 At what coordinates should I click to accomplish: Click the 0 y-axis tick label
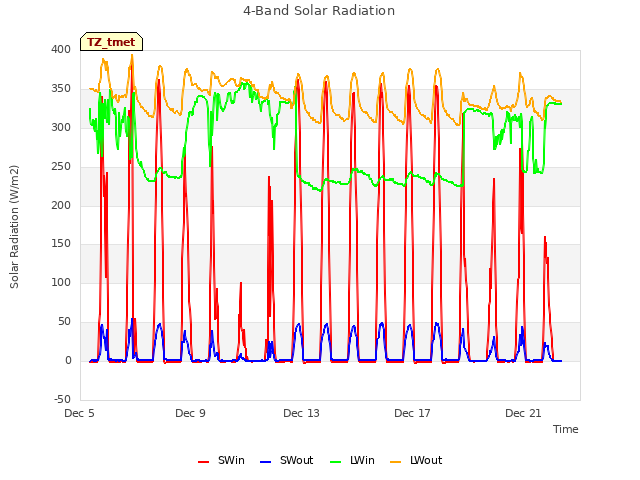tap(68, 360)
